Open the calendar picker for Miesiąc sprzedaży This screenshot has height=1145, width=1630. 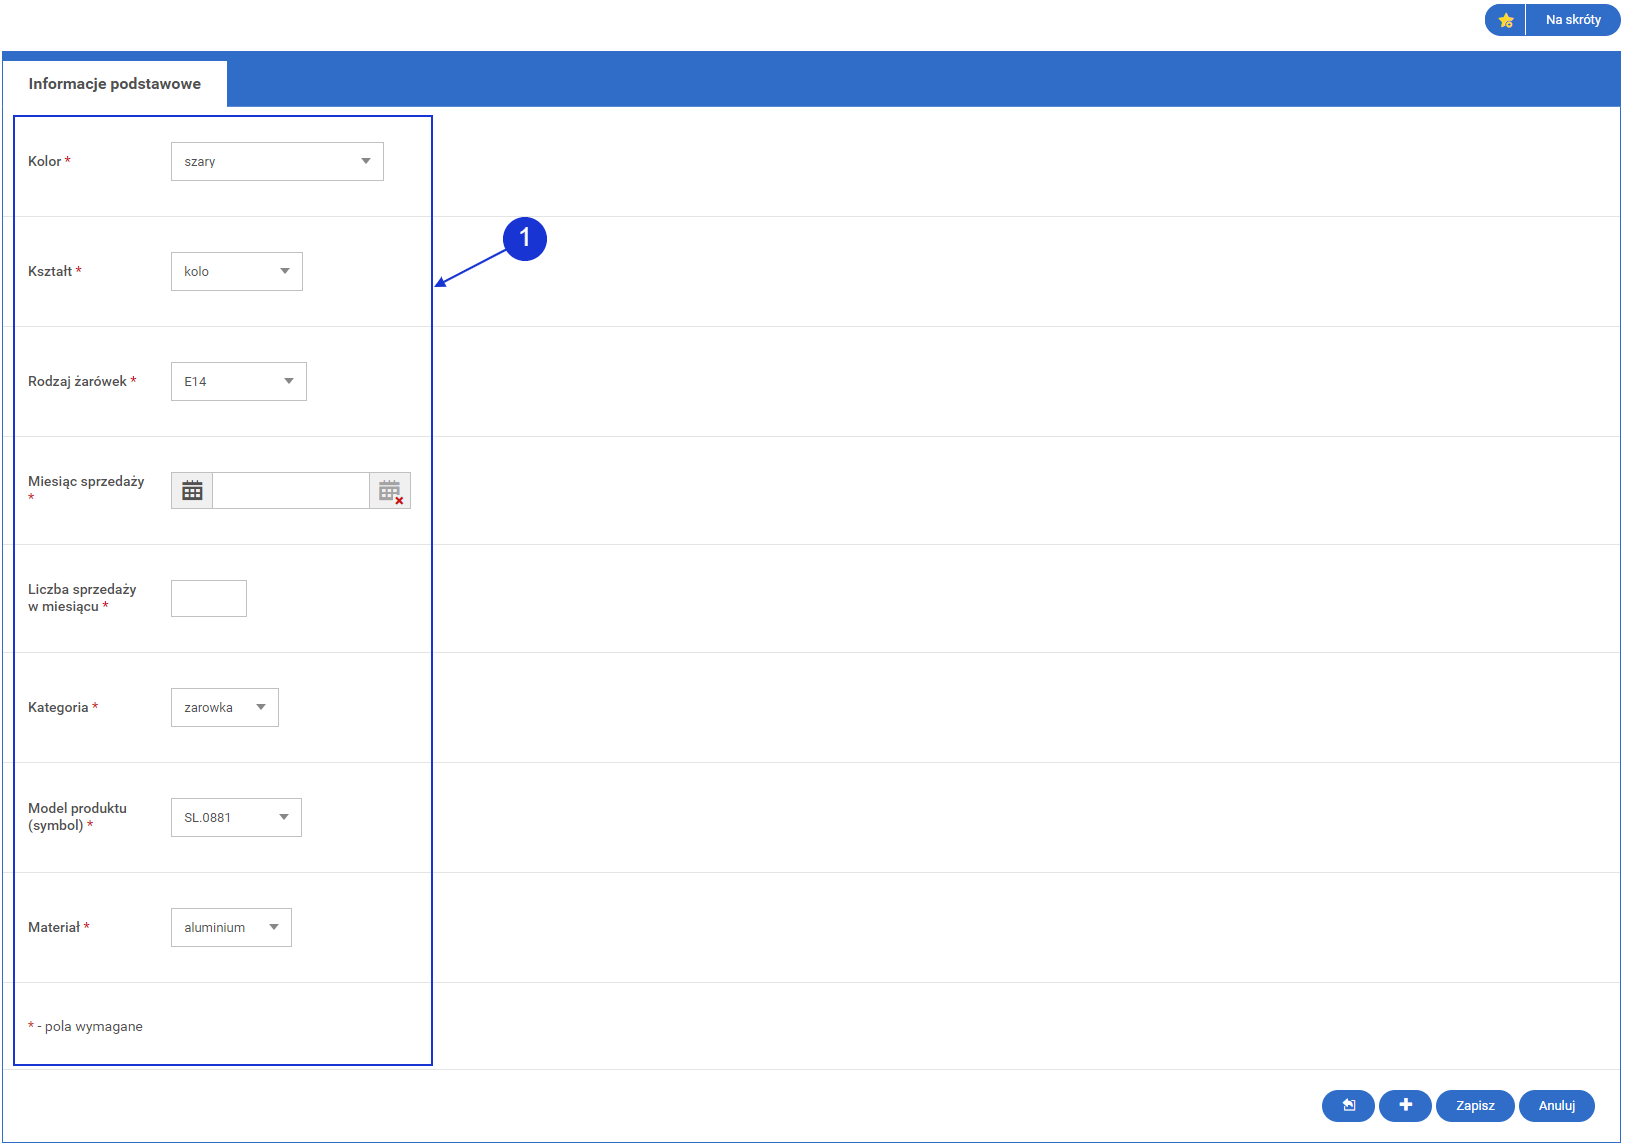pos(192,491)
